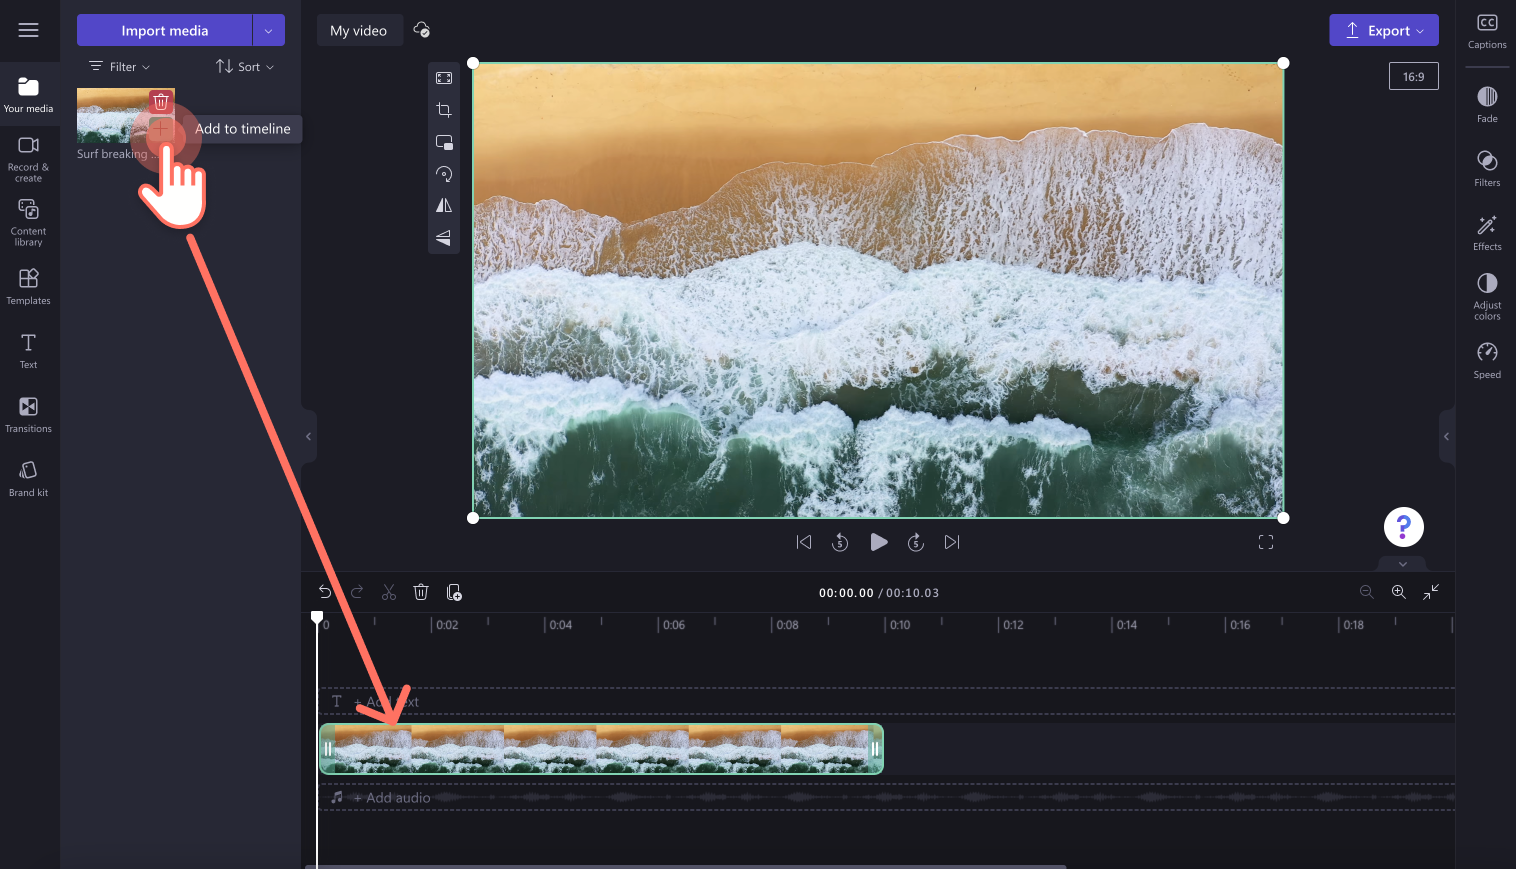Skip to the start of the video
The width and height of the screenshot is (1516, 869).
point(804,542)
